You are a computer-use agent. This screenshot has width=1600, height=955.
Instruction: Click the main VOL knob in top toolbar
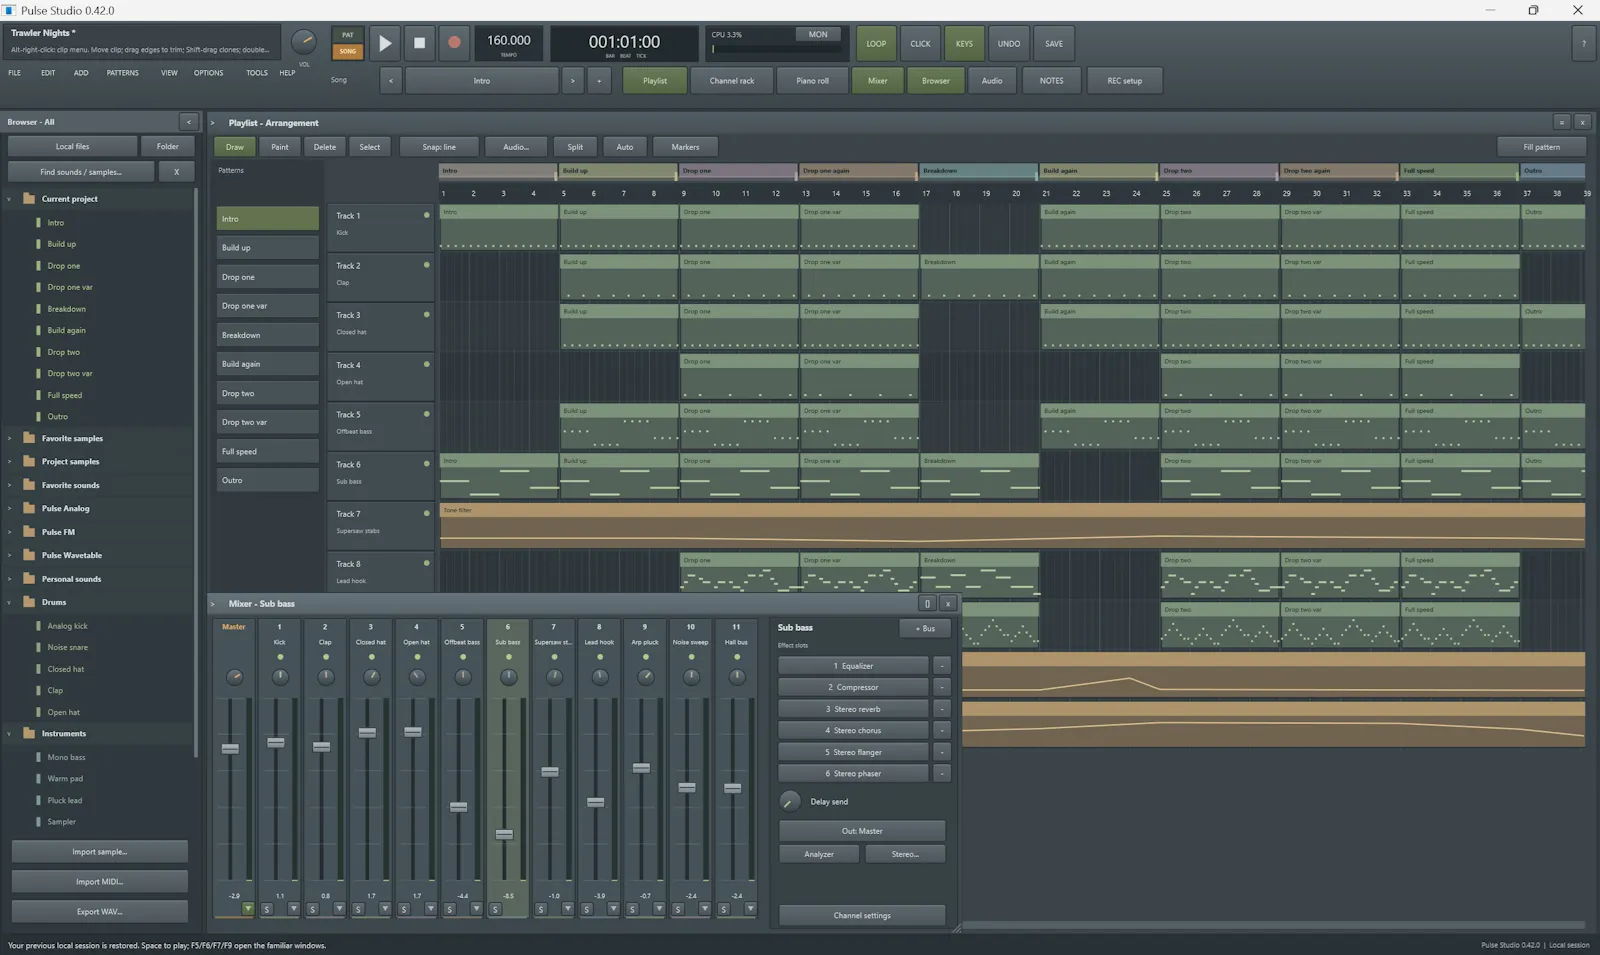303,42
